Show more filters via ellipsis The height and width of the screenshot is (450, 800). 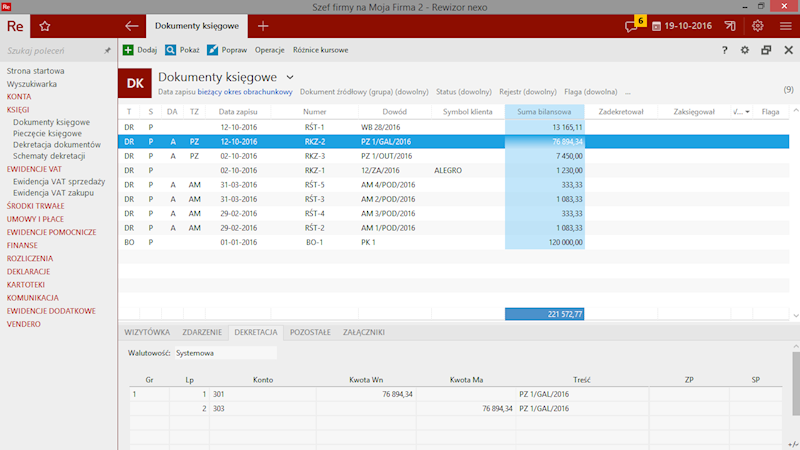point(628,92)
